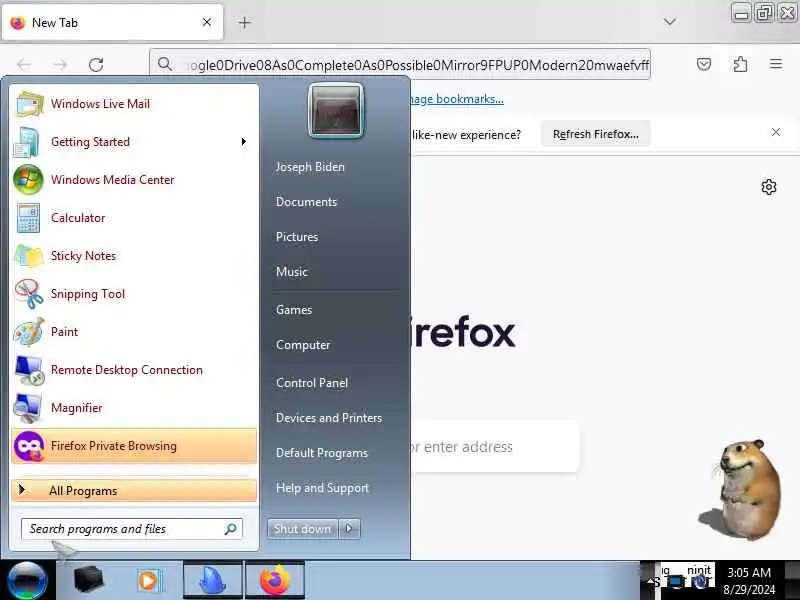Open Firefox Private Browsing mask icon
Viewport: 800px width, 600px height.
tap(29, 446)
